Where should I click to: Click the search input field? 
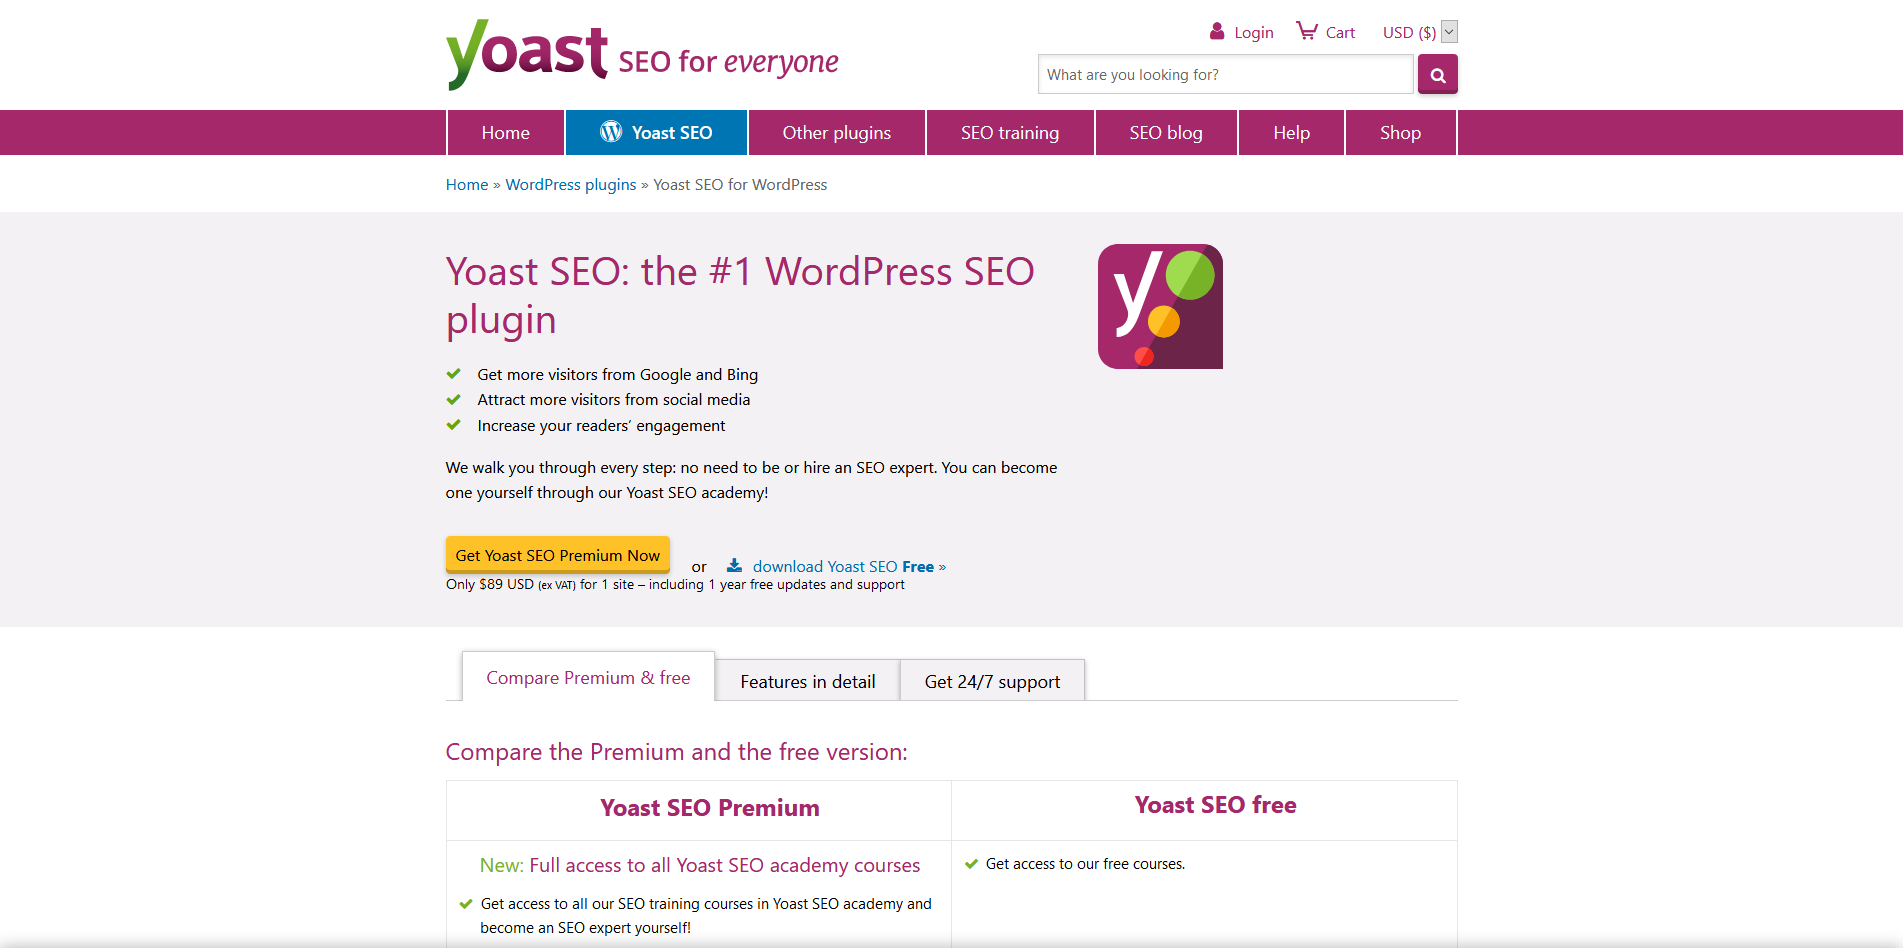click(1225, 74)
